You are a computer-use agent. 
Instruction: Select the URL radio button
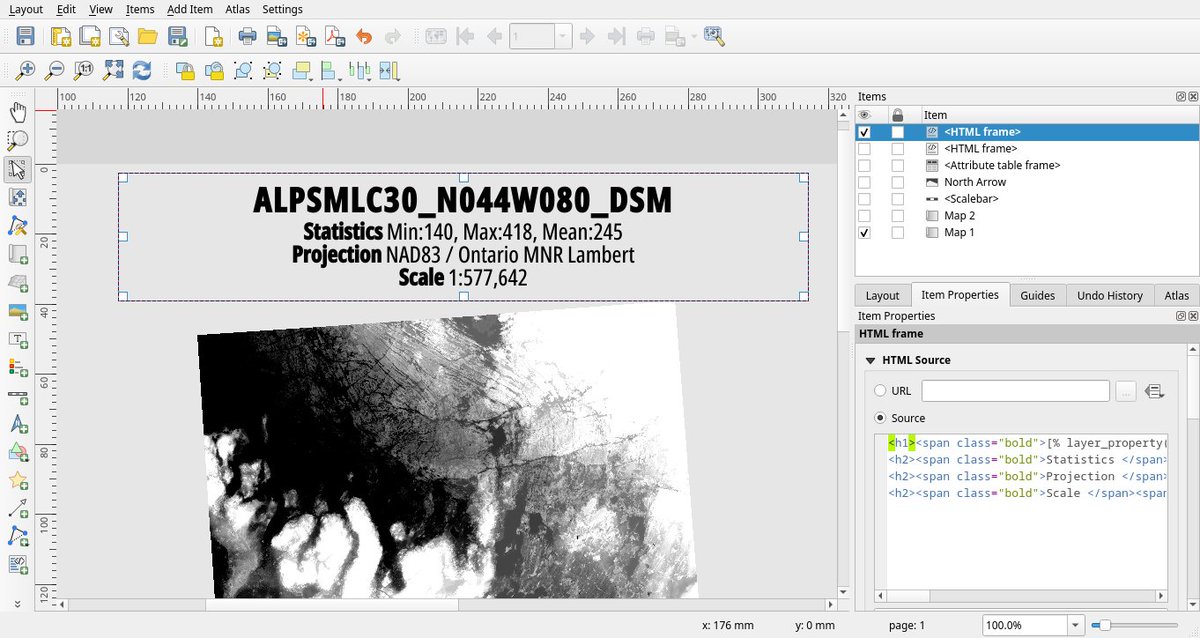pyautogui.click(x=881, y=391)
